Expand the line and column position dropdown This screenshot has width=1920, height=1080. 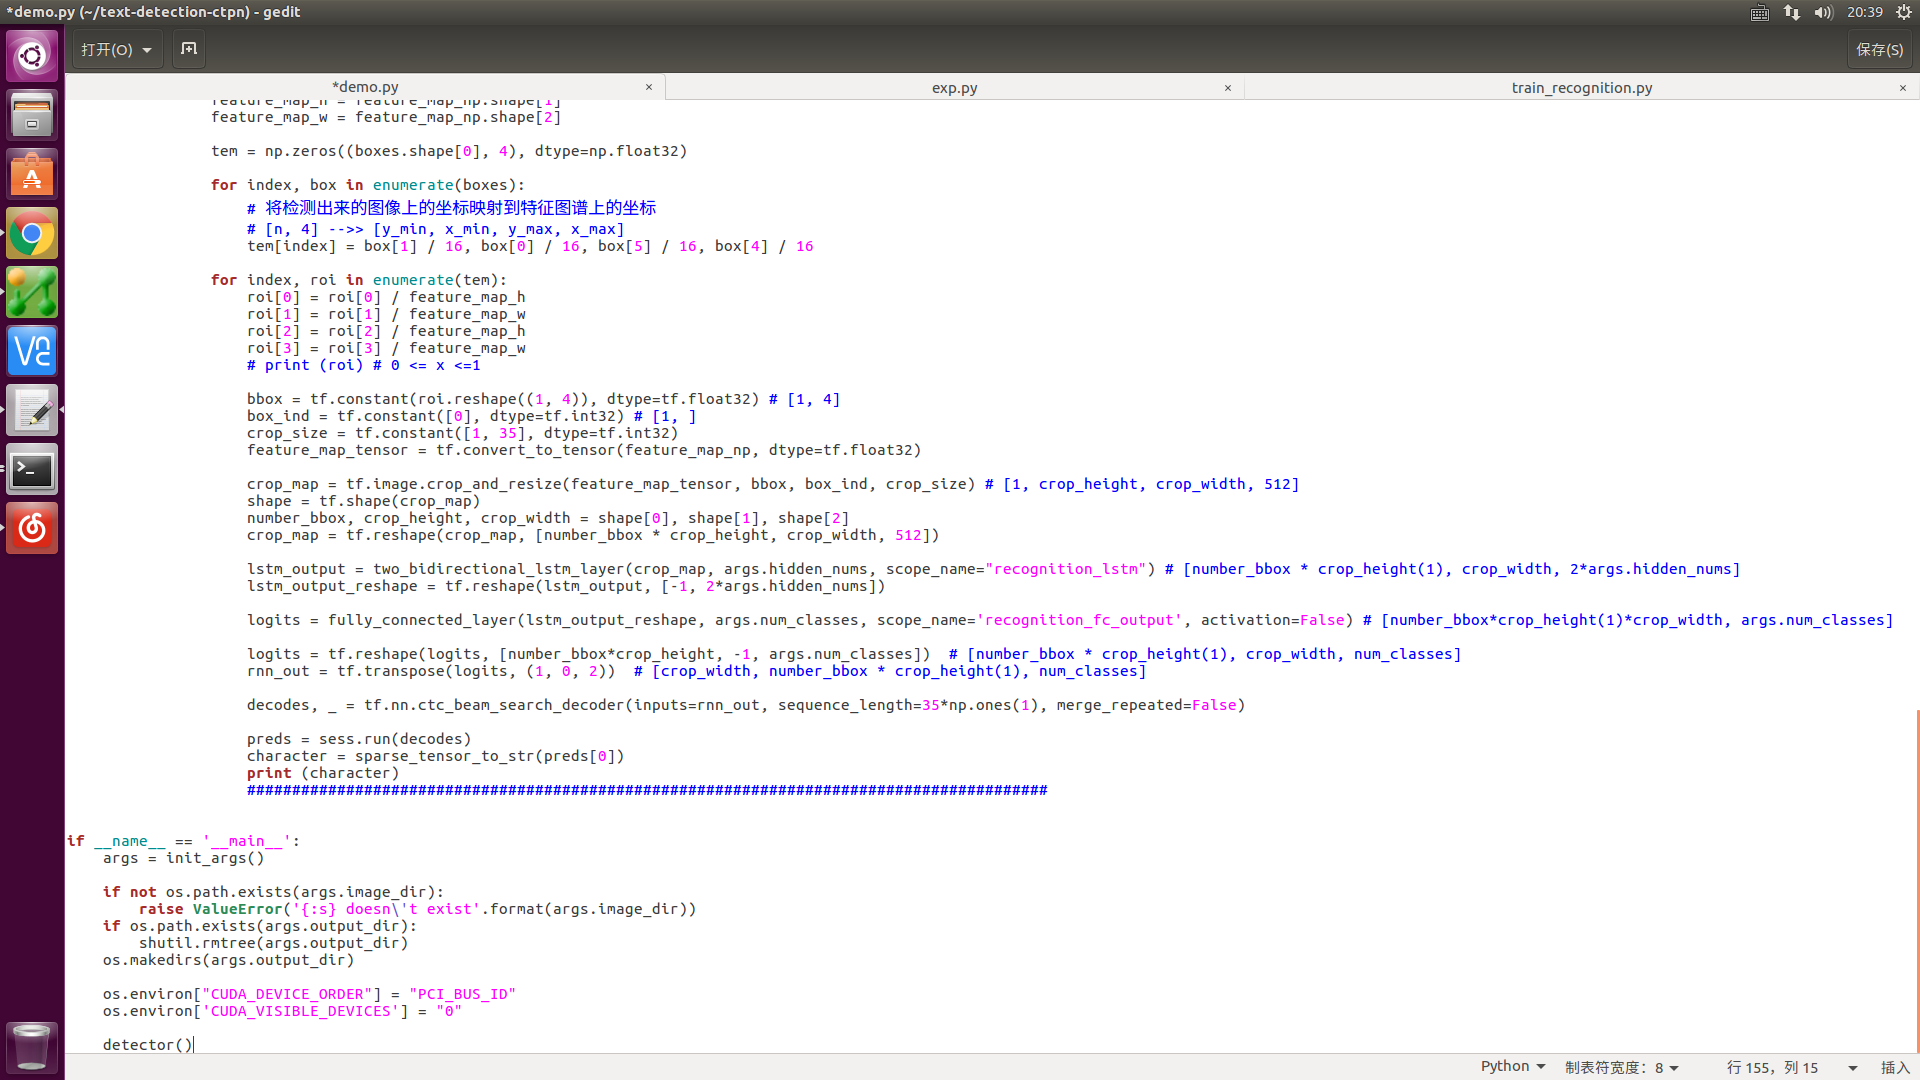(1853, 1068)
